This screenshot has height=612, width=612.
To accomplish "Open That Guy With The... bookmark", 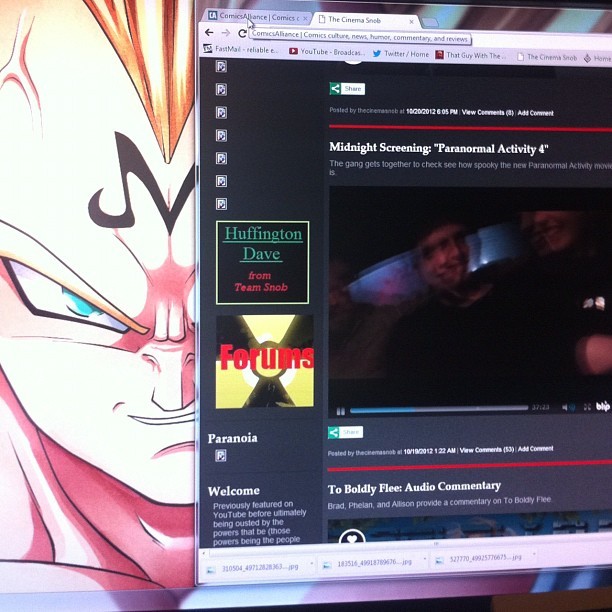I will 471,55.
